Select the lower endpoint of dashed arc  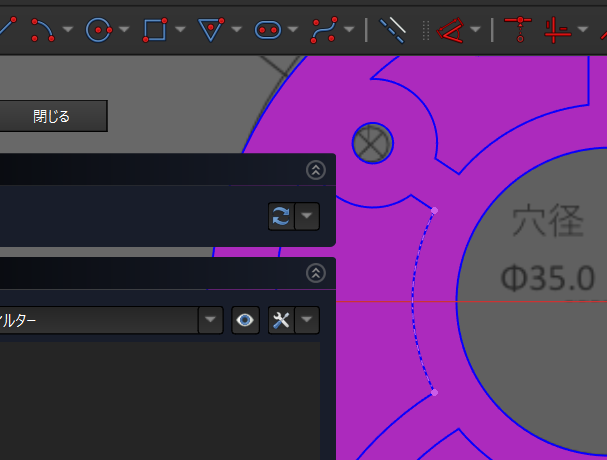434,393
